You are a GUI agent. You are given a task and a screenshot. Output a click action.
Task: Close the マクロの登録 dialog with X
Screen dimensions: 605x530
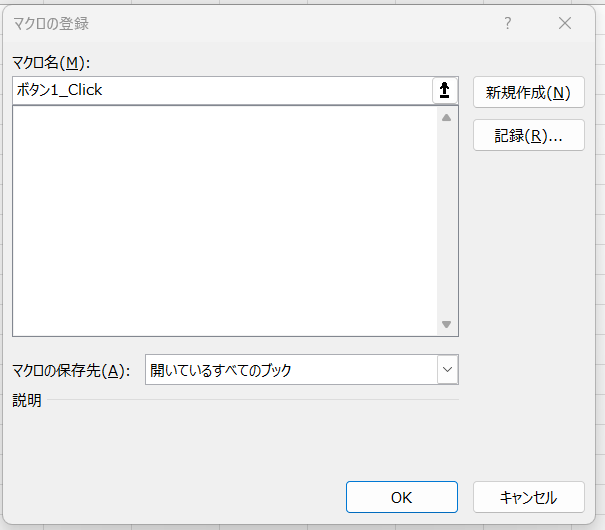click(x=565, y=23)
